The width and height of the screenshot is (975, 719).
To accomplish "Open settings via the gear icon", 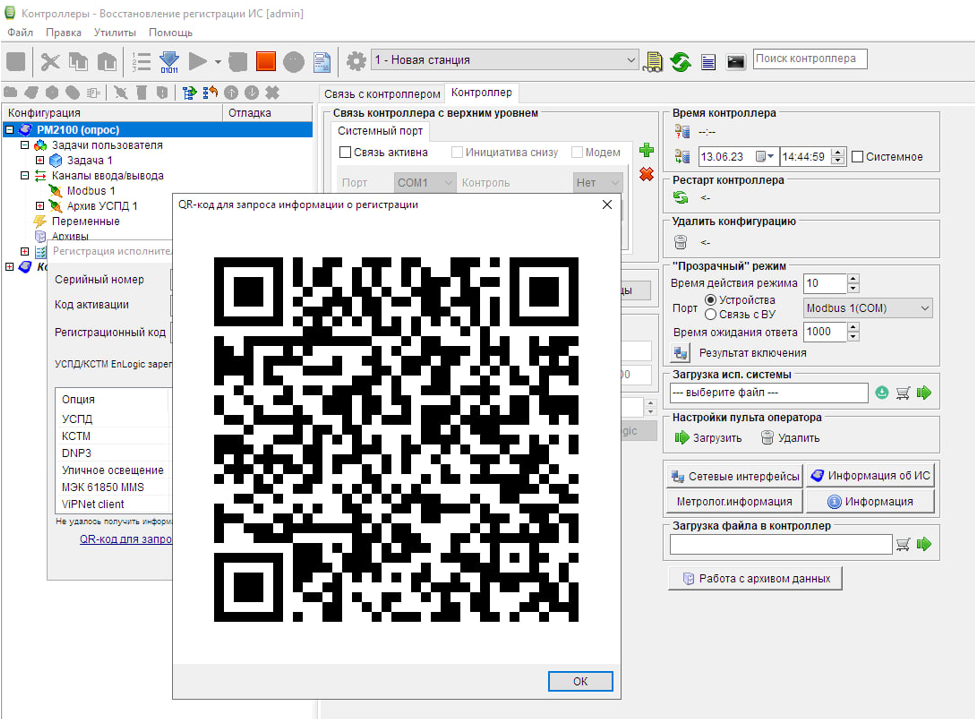I will click(x=356, y=61).
